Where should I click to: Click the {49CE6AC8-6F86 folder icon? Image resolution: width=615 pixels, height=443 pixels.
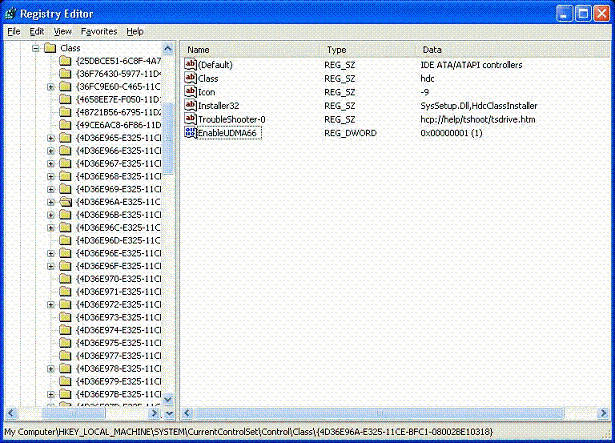click(65, 125)
